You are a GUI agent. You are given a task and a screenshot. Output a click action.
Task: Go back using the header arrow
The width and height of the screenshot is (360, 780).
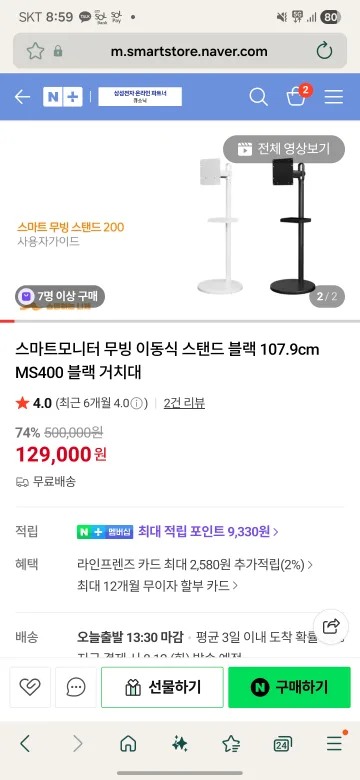coord(22,97)
